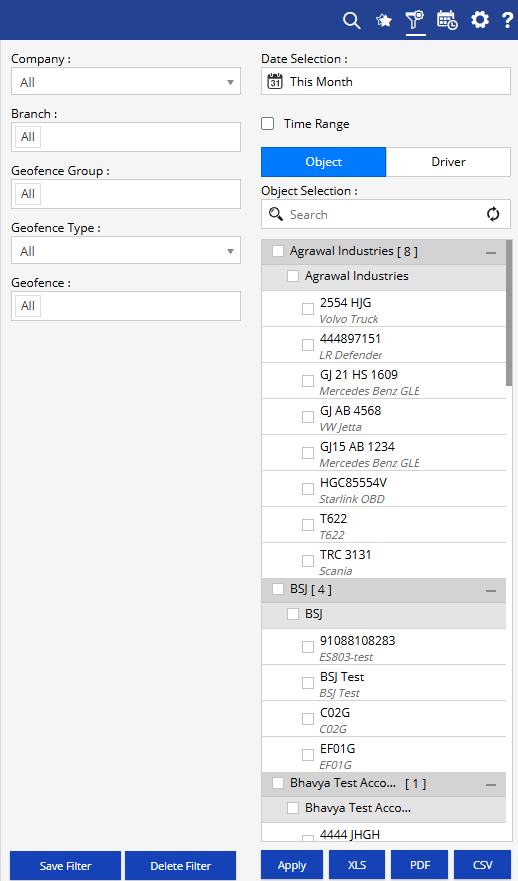Open help question mark icon
This screenshot has width=518, height=881.
click(507, 20)
